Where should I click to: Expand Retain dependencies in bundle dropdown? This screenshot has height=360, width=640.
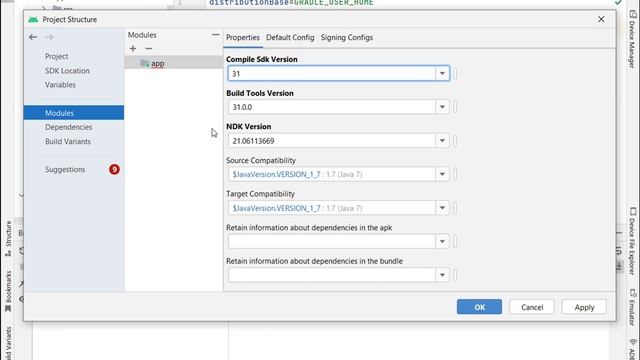tap(442, 275)
